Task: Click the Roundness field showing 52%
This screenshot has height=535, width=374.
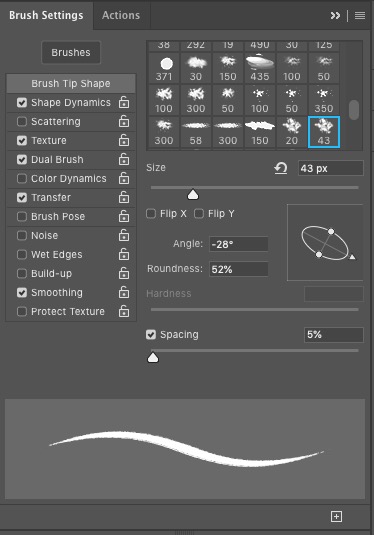Action: click(239, 270)
